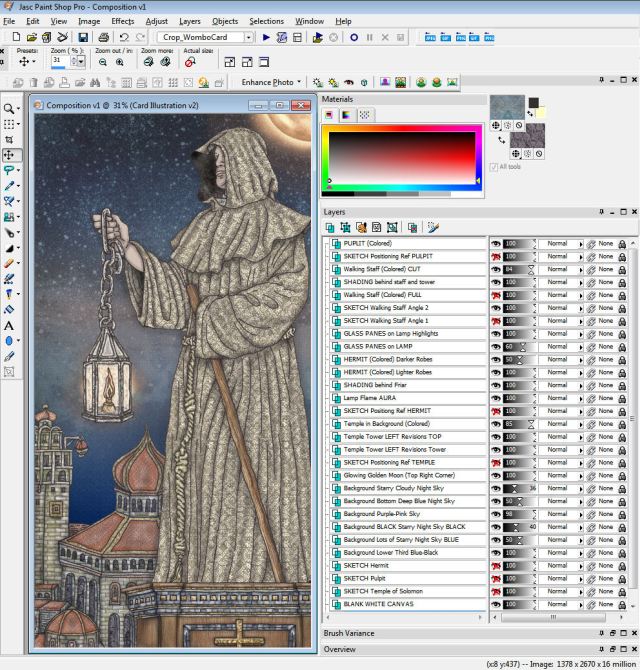
Task: Select the BLANK WHITE CANVAS layer
Action: click(x=378, y=604)
